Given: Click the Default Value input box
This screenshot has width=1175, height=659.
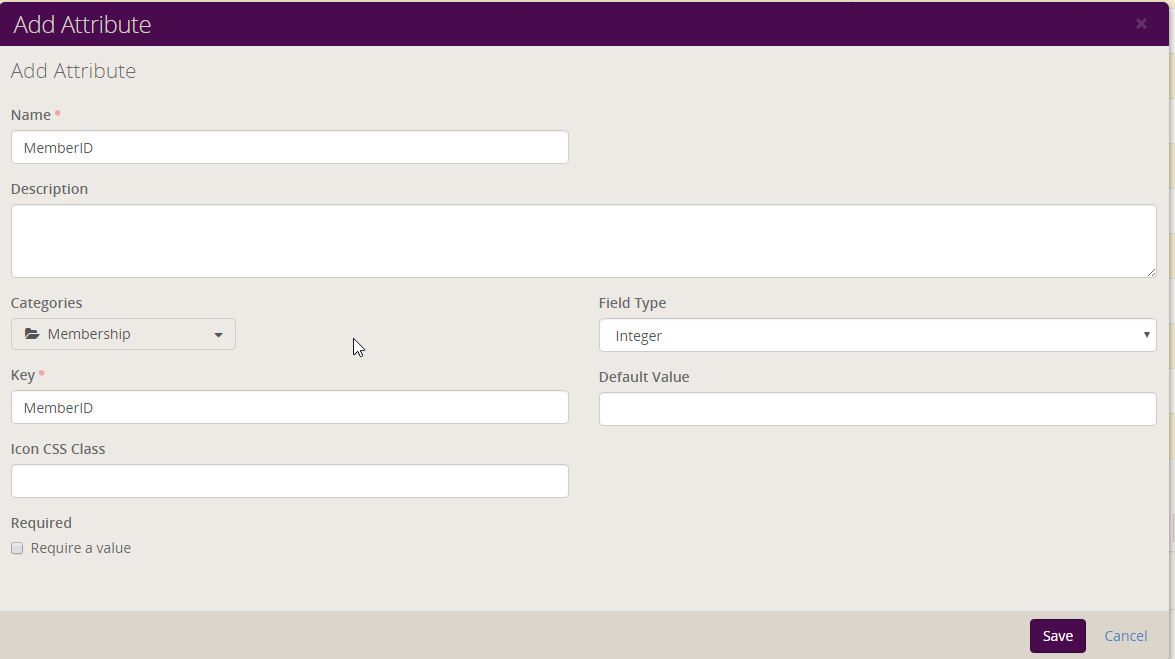Looking at the screenshot, I should coord(877,409).
